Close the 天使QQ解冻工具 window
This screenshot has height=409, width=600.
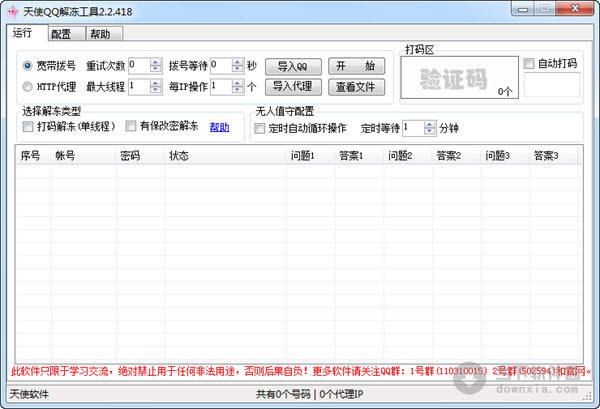(575, 9)
